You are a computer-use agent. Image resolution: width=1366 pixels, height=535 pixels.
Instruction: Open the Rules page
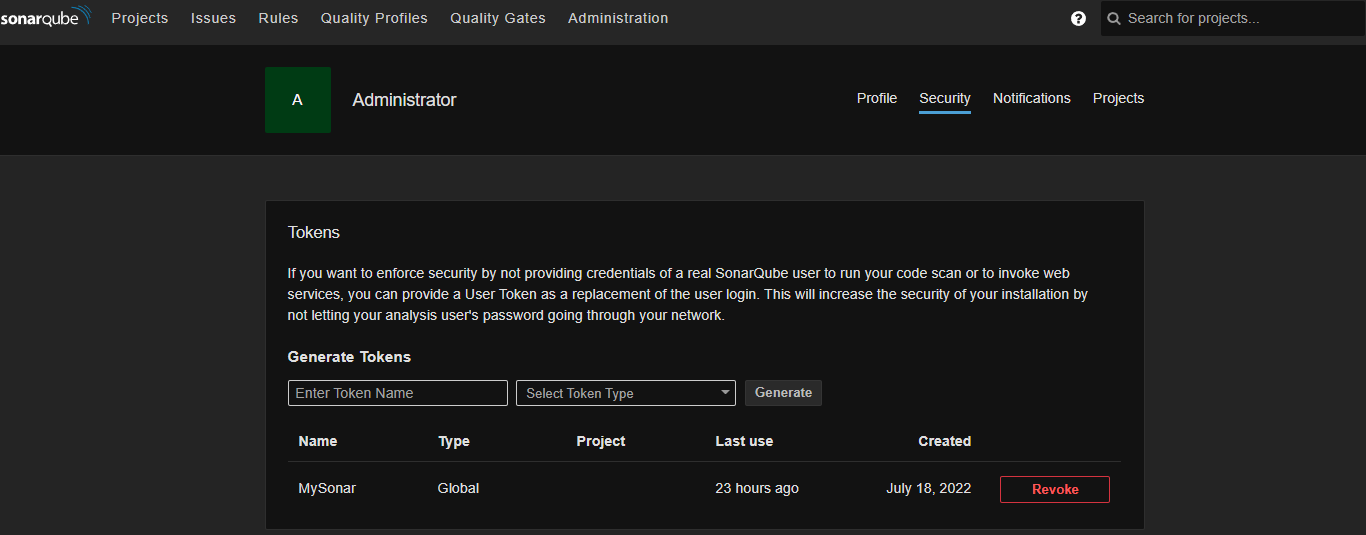278,18
